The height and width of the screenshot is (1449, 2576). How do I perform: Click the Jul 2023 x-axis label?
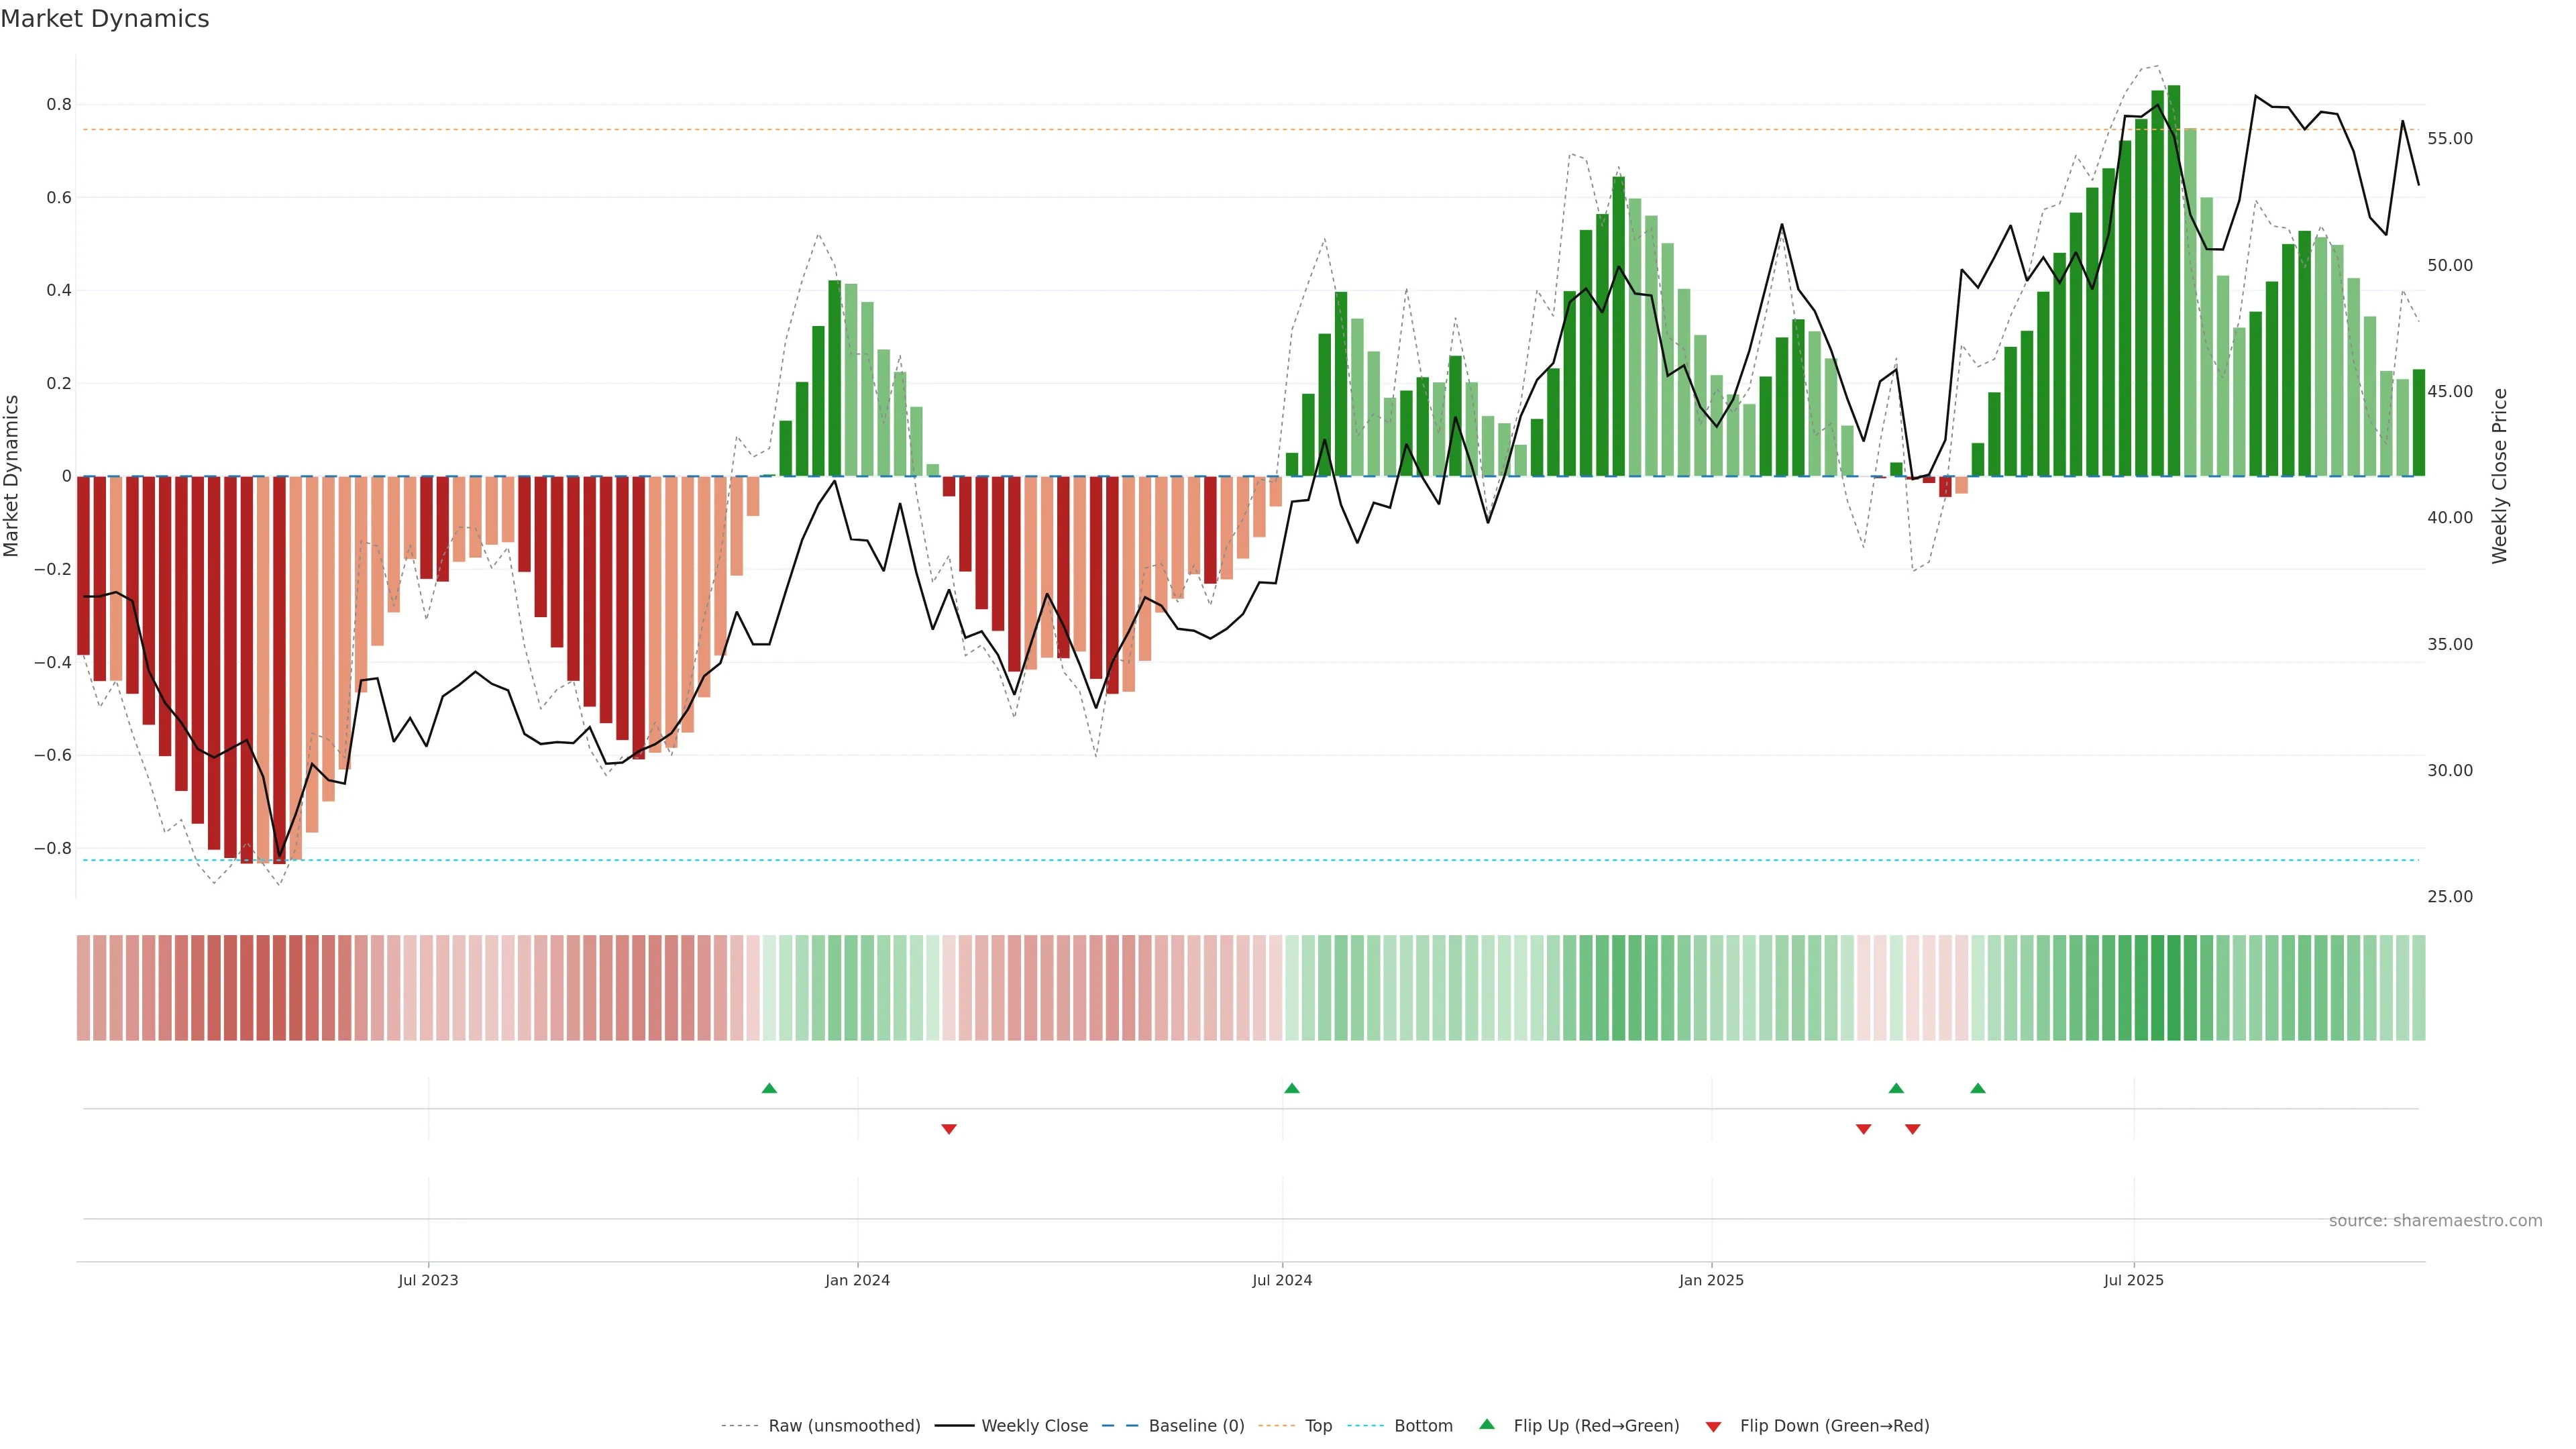tap(428, 1280)
